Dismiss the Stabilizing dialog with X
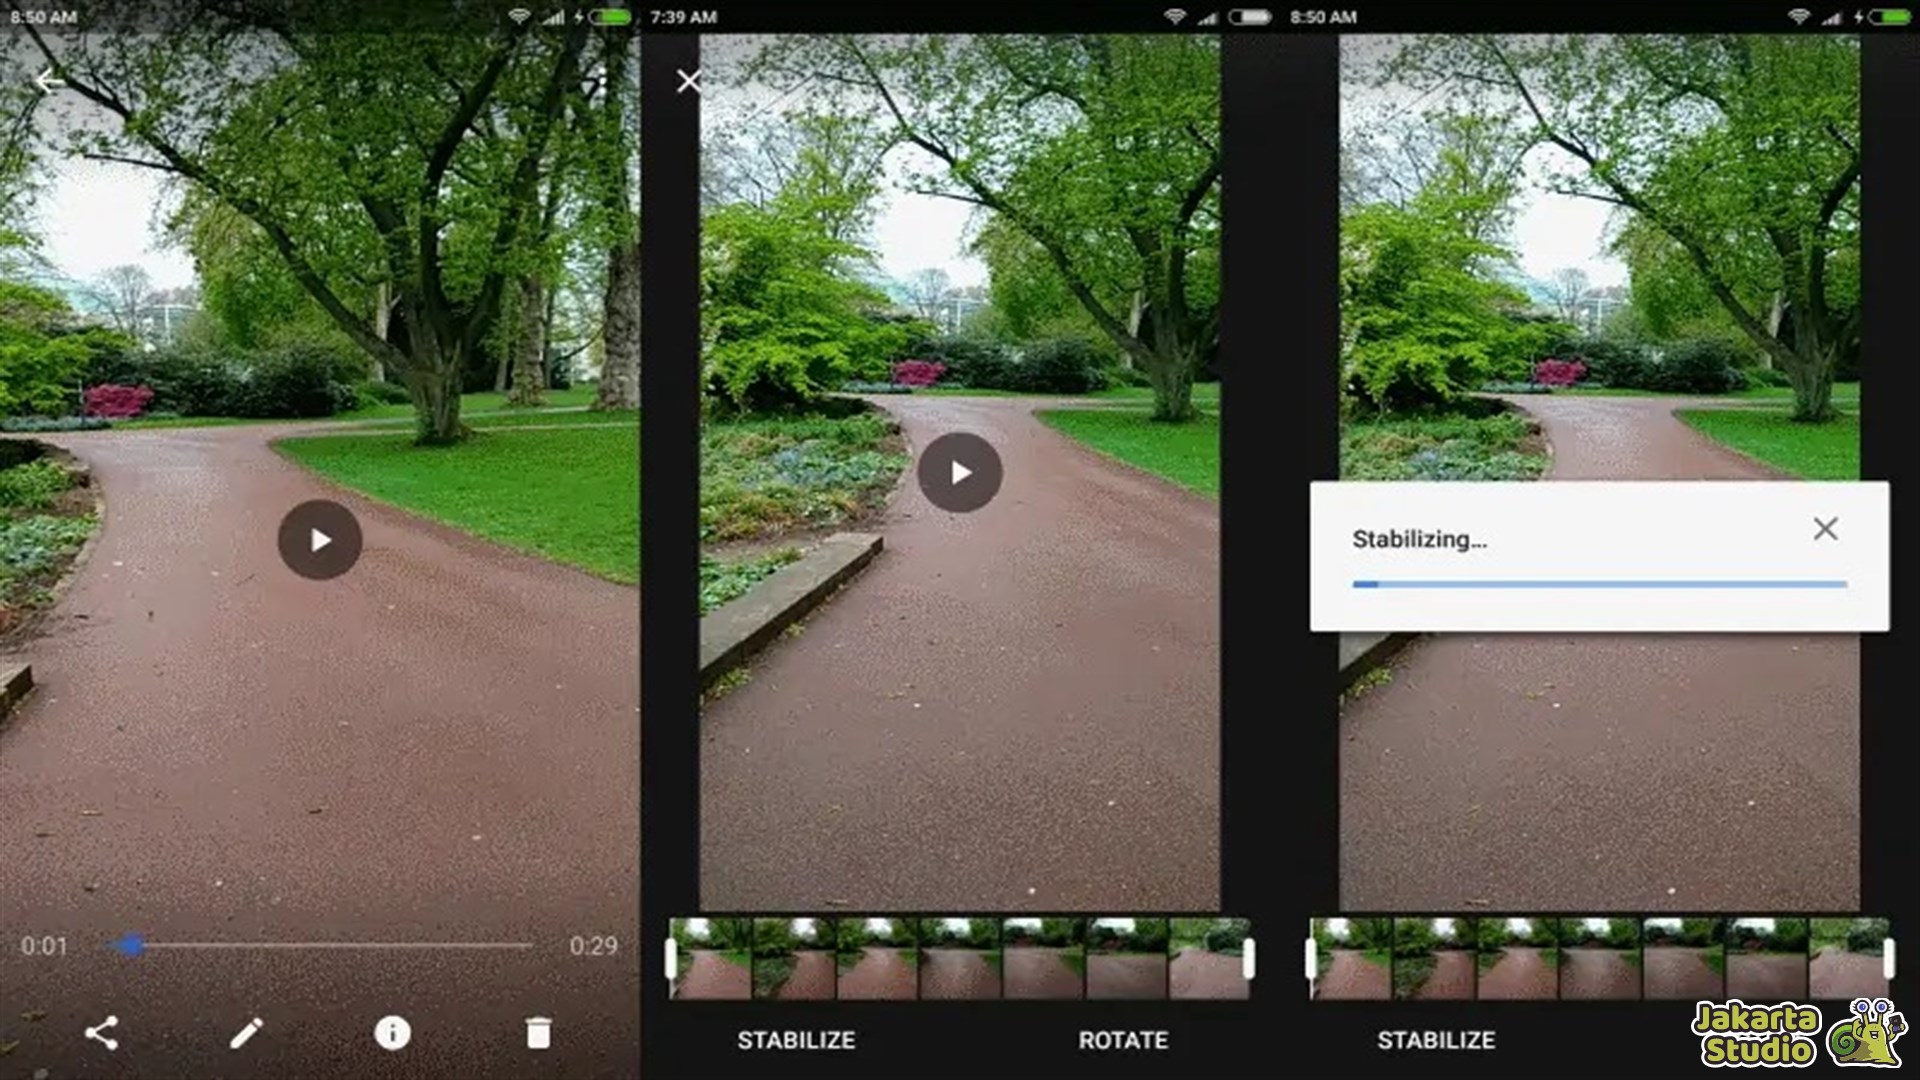 pos(1825,529)
